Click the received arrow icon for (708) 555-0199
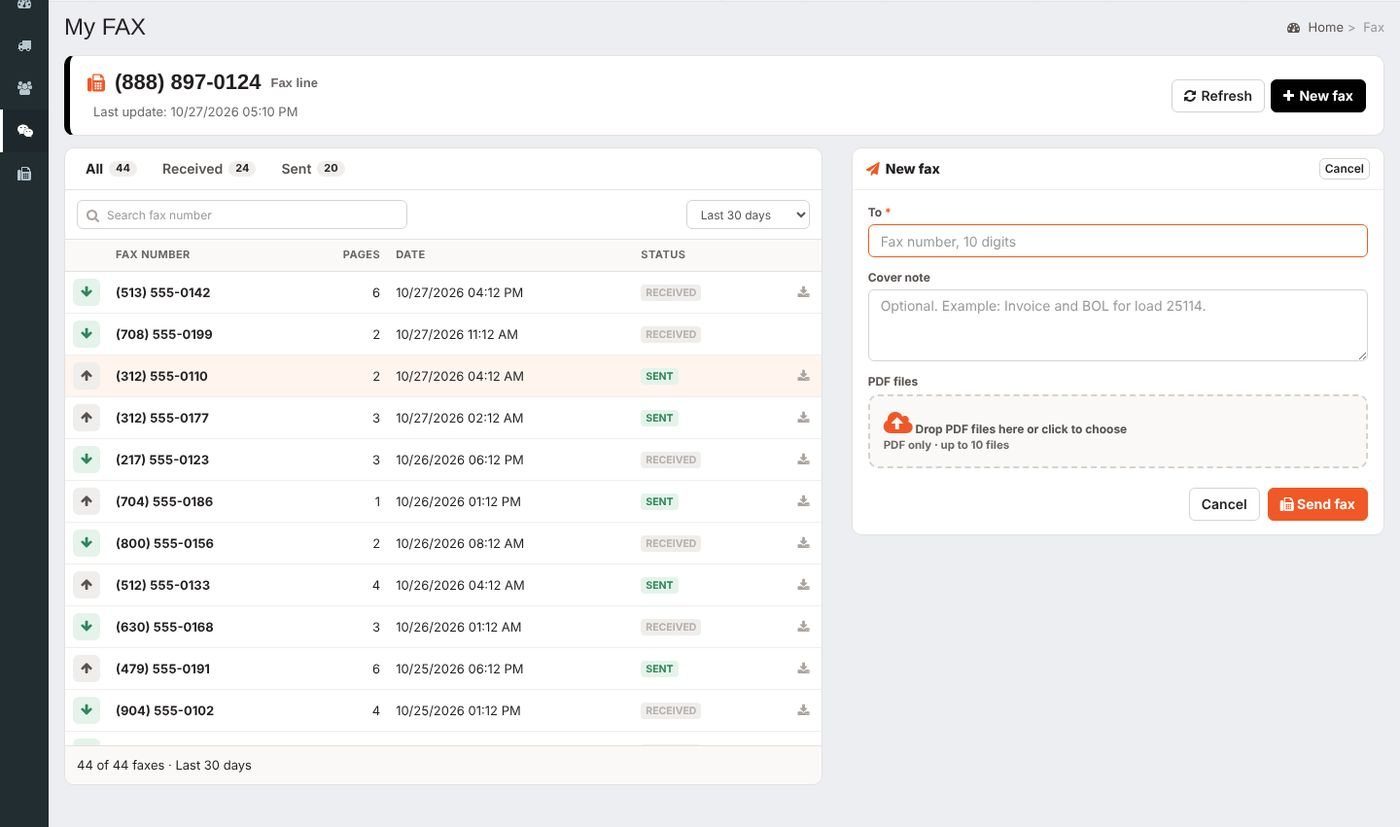This screenshot has height=827, width=1400. 87,334
